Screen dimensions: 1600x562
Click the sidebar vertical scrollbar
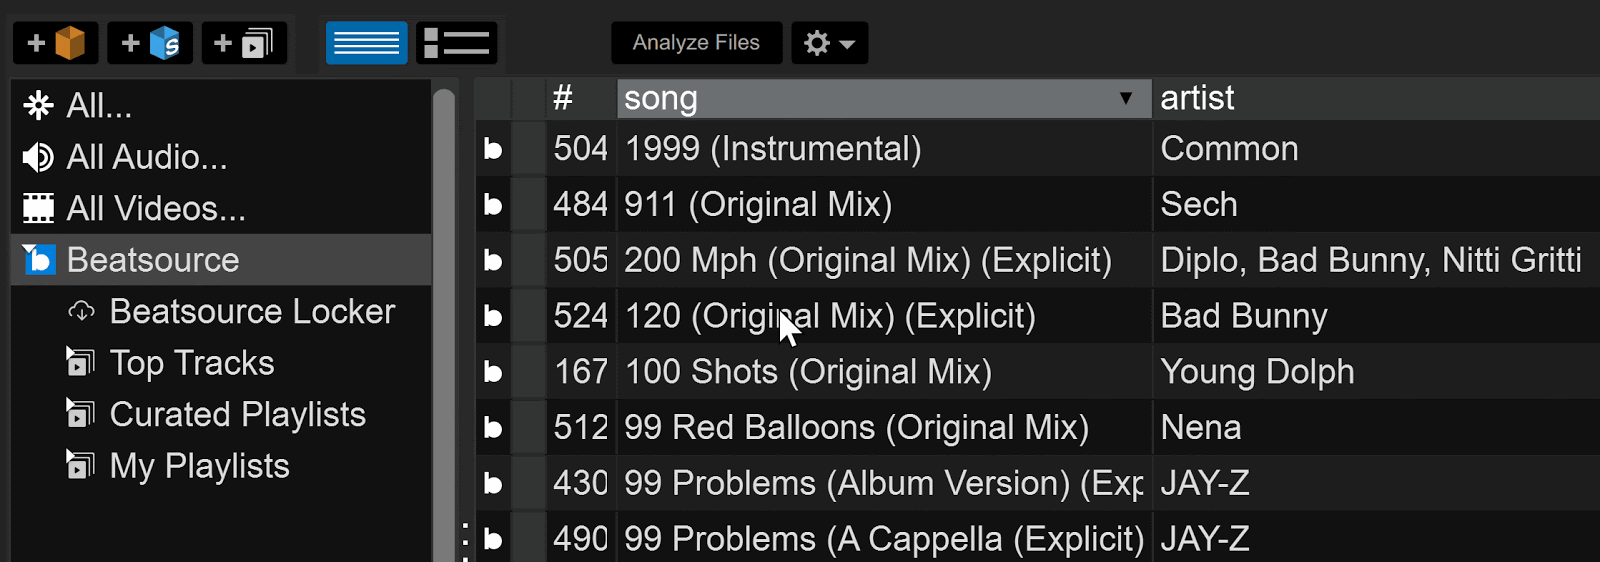pos(444,325)
